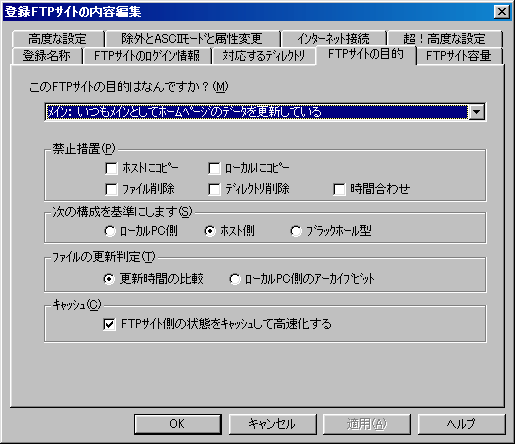Select the ローカルPC側 radio button
Screen dimensions: 515x444
110,231
